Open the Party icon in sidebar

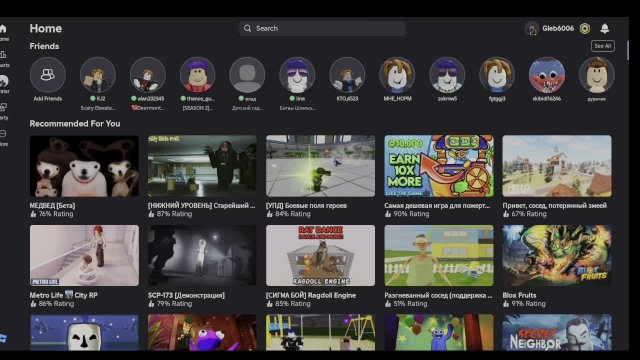[3, 107]
